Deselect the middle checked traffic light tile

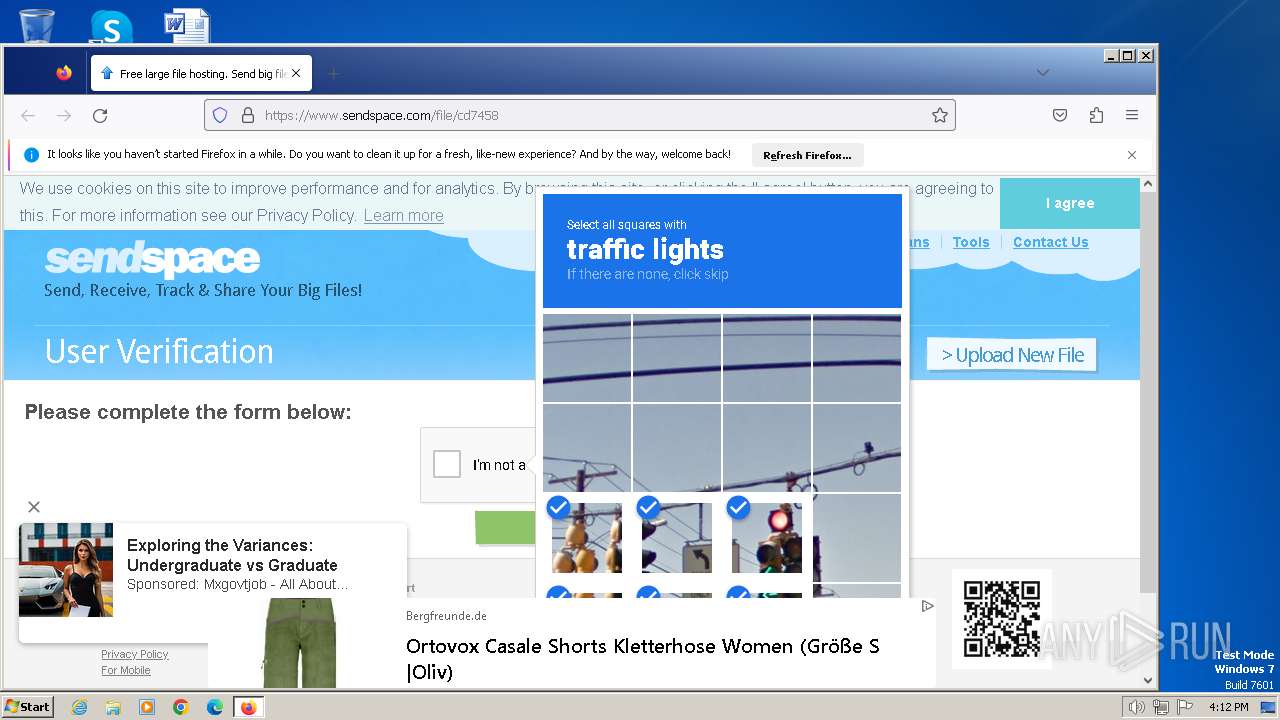point(677,538)
